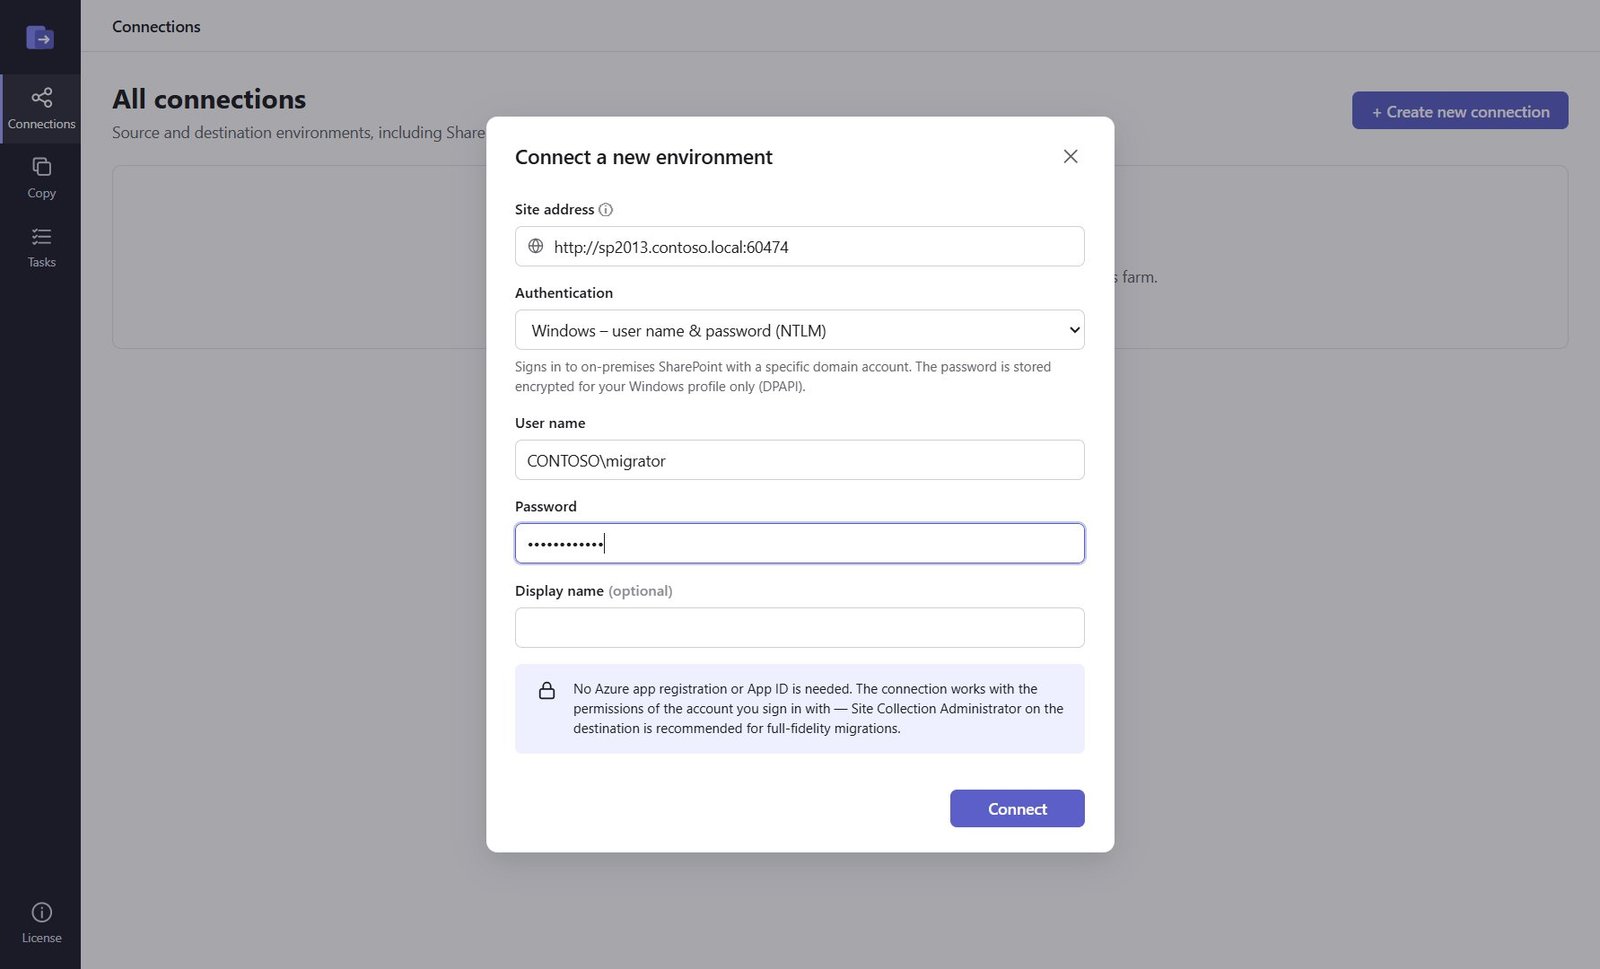Focus the Password field
Screen dimensions: 1600x969
click(x=799, y=543)
